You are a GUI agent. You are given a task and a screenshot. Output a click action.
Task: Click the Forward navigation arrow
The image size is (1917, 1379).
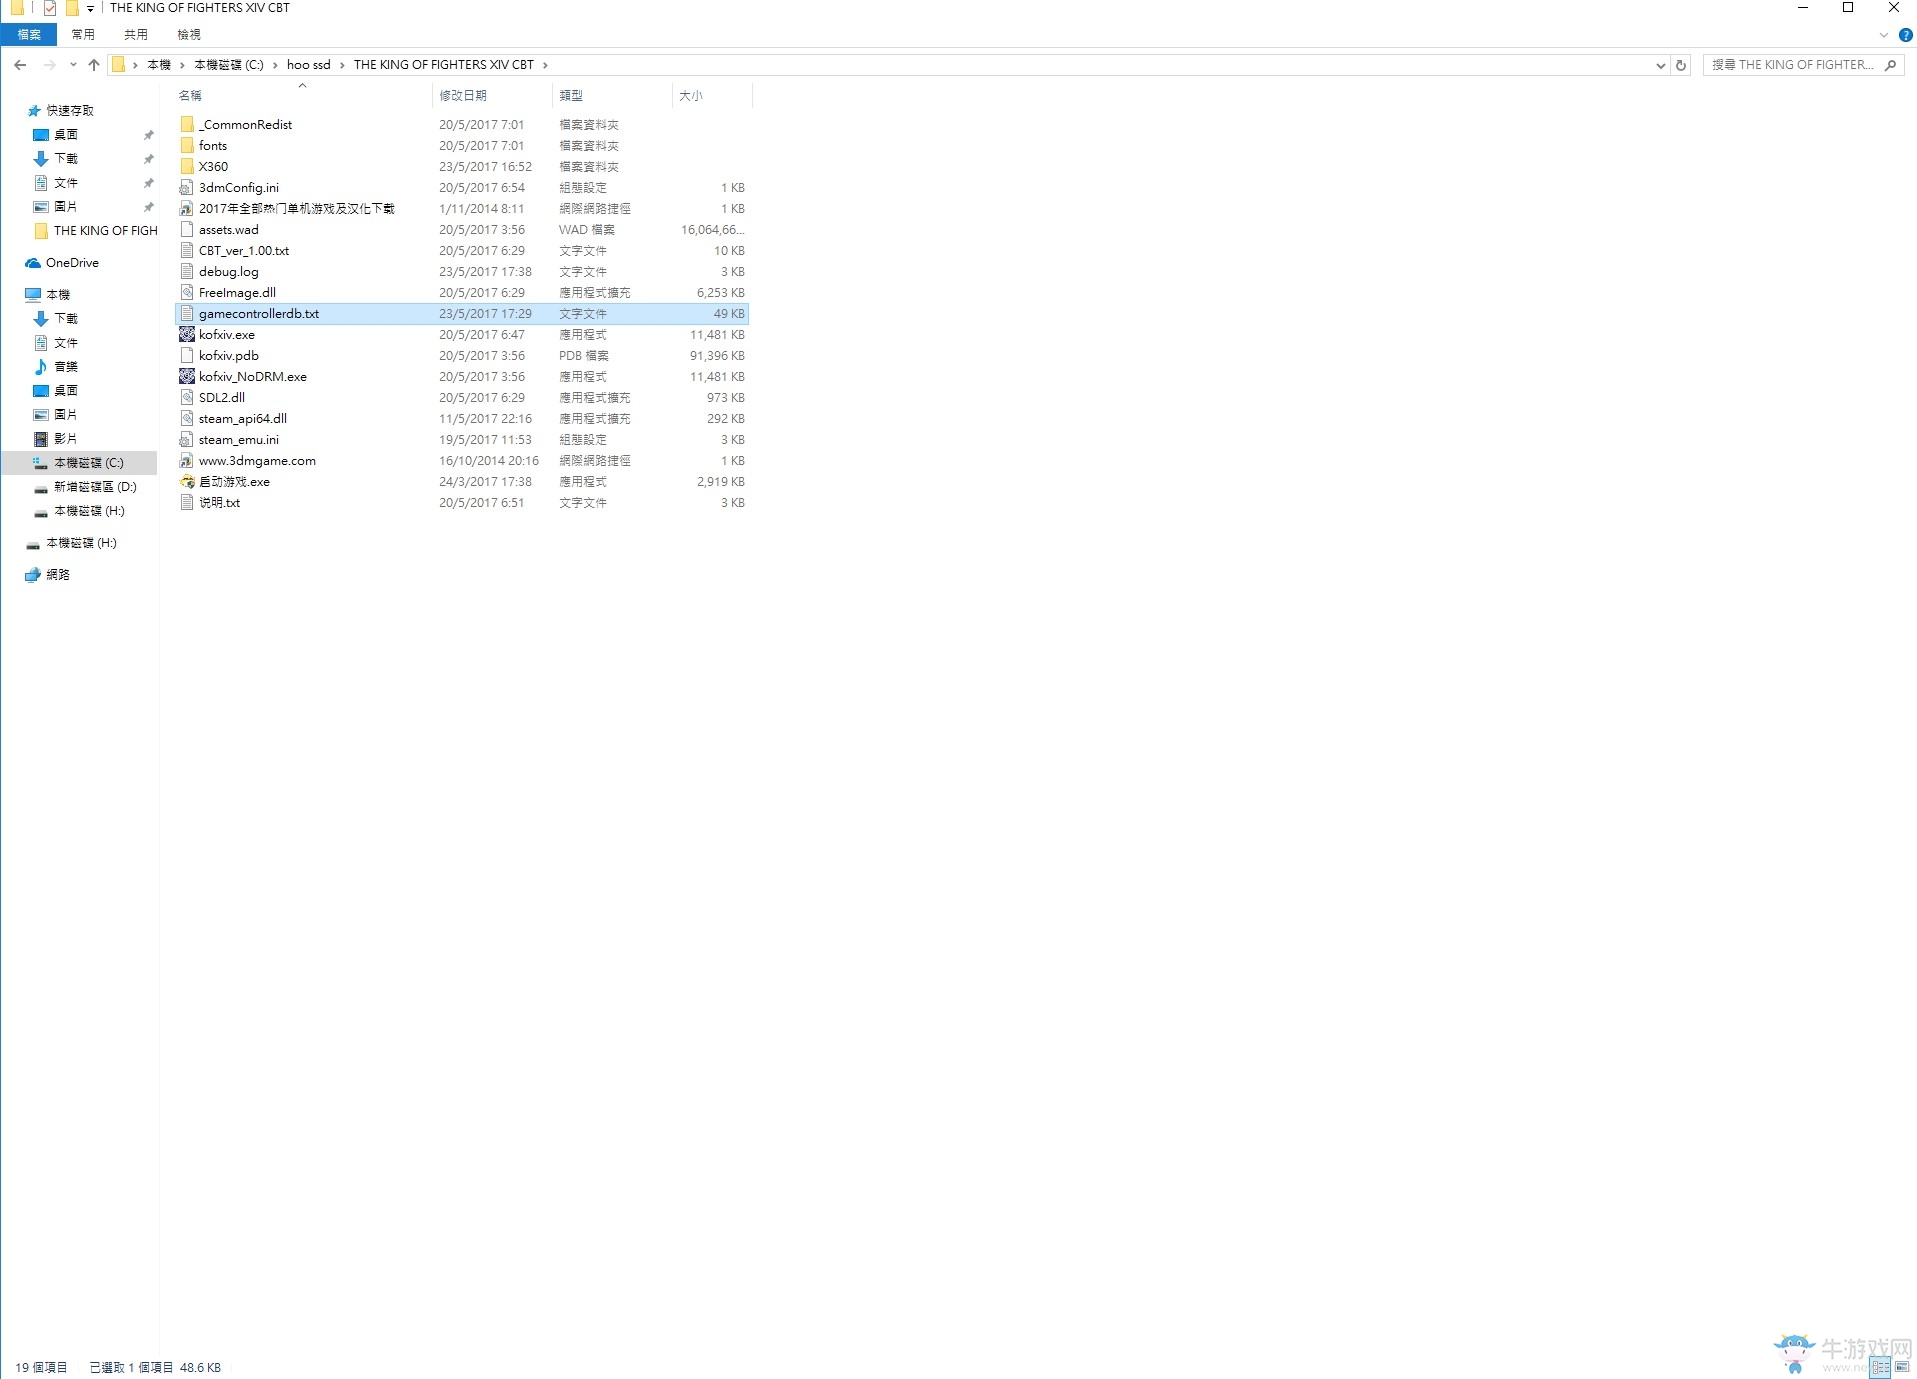(49, 65)
